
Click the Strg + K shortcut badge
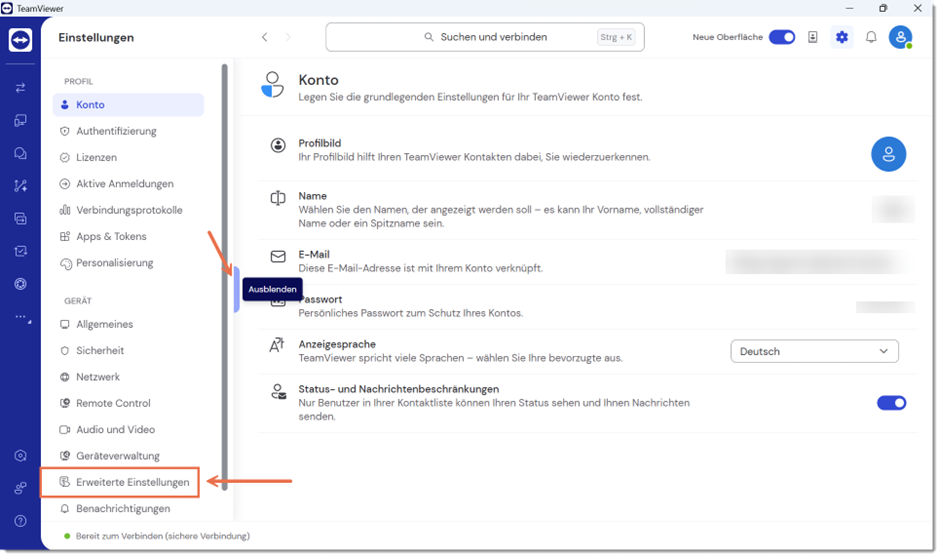[x=616, y=37]
